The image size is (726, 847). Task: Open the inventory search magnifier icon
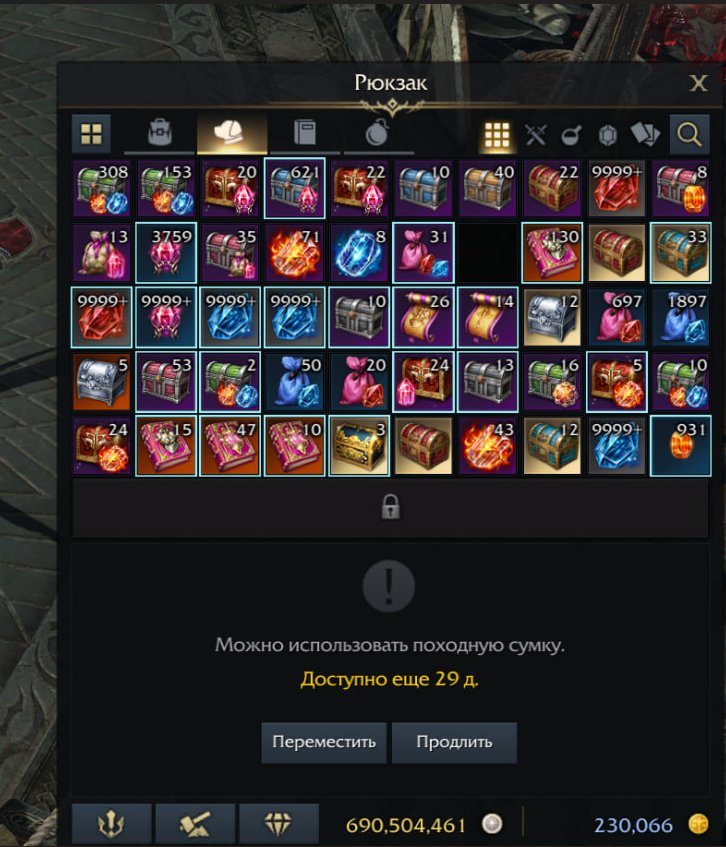tap(689, 134)
